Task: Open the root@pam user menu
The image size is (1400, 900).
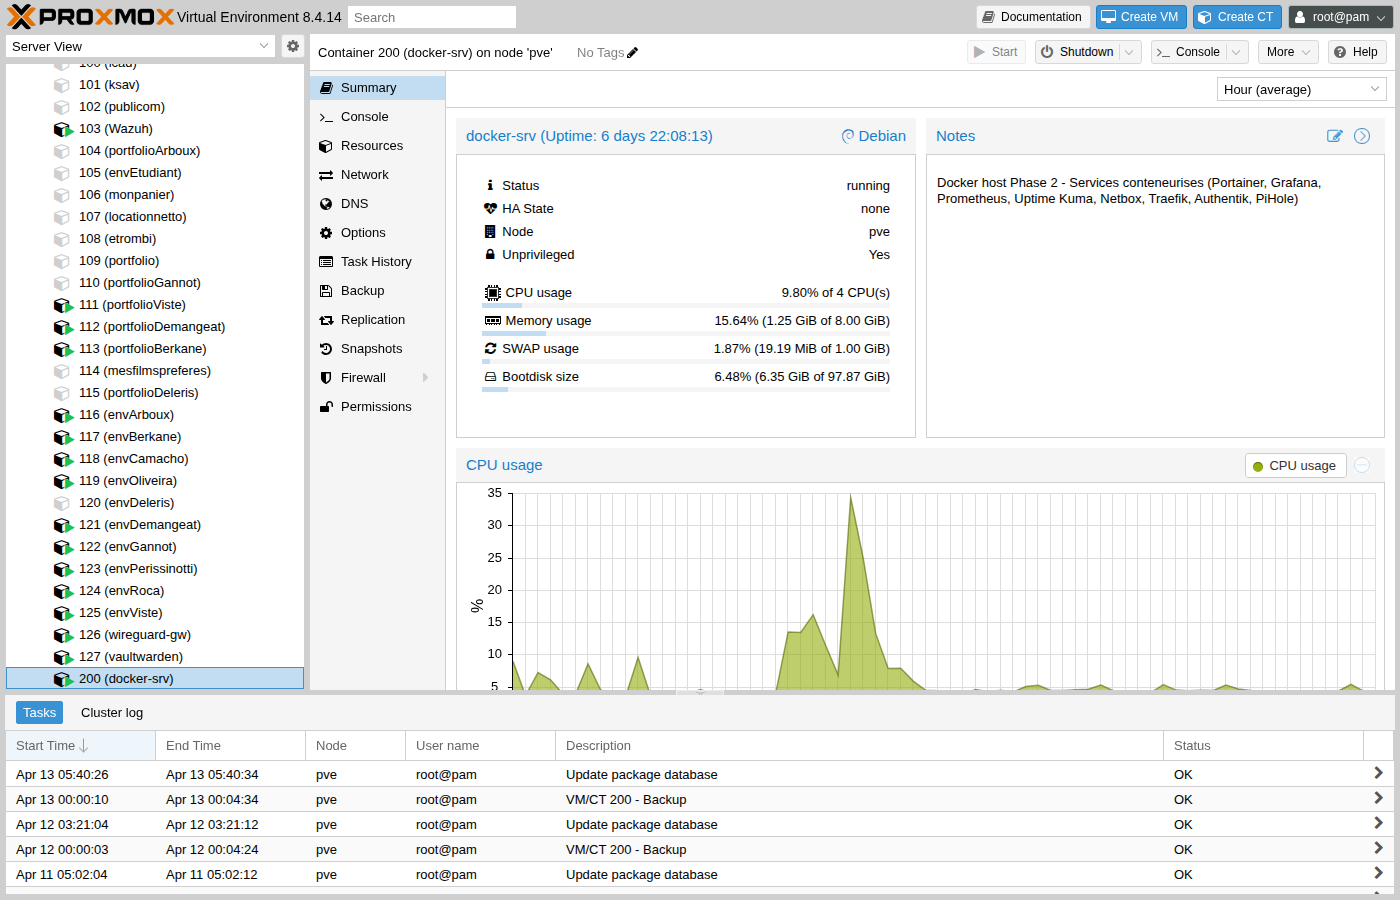Action: click(x=1339, y=17)
